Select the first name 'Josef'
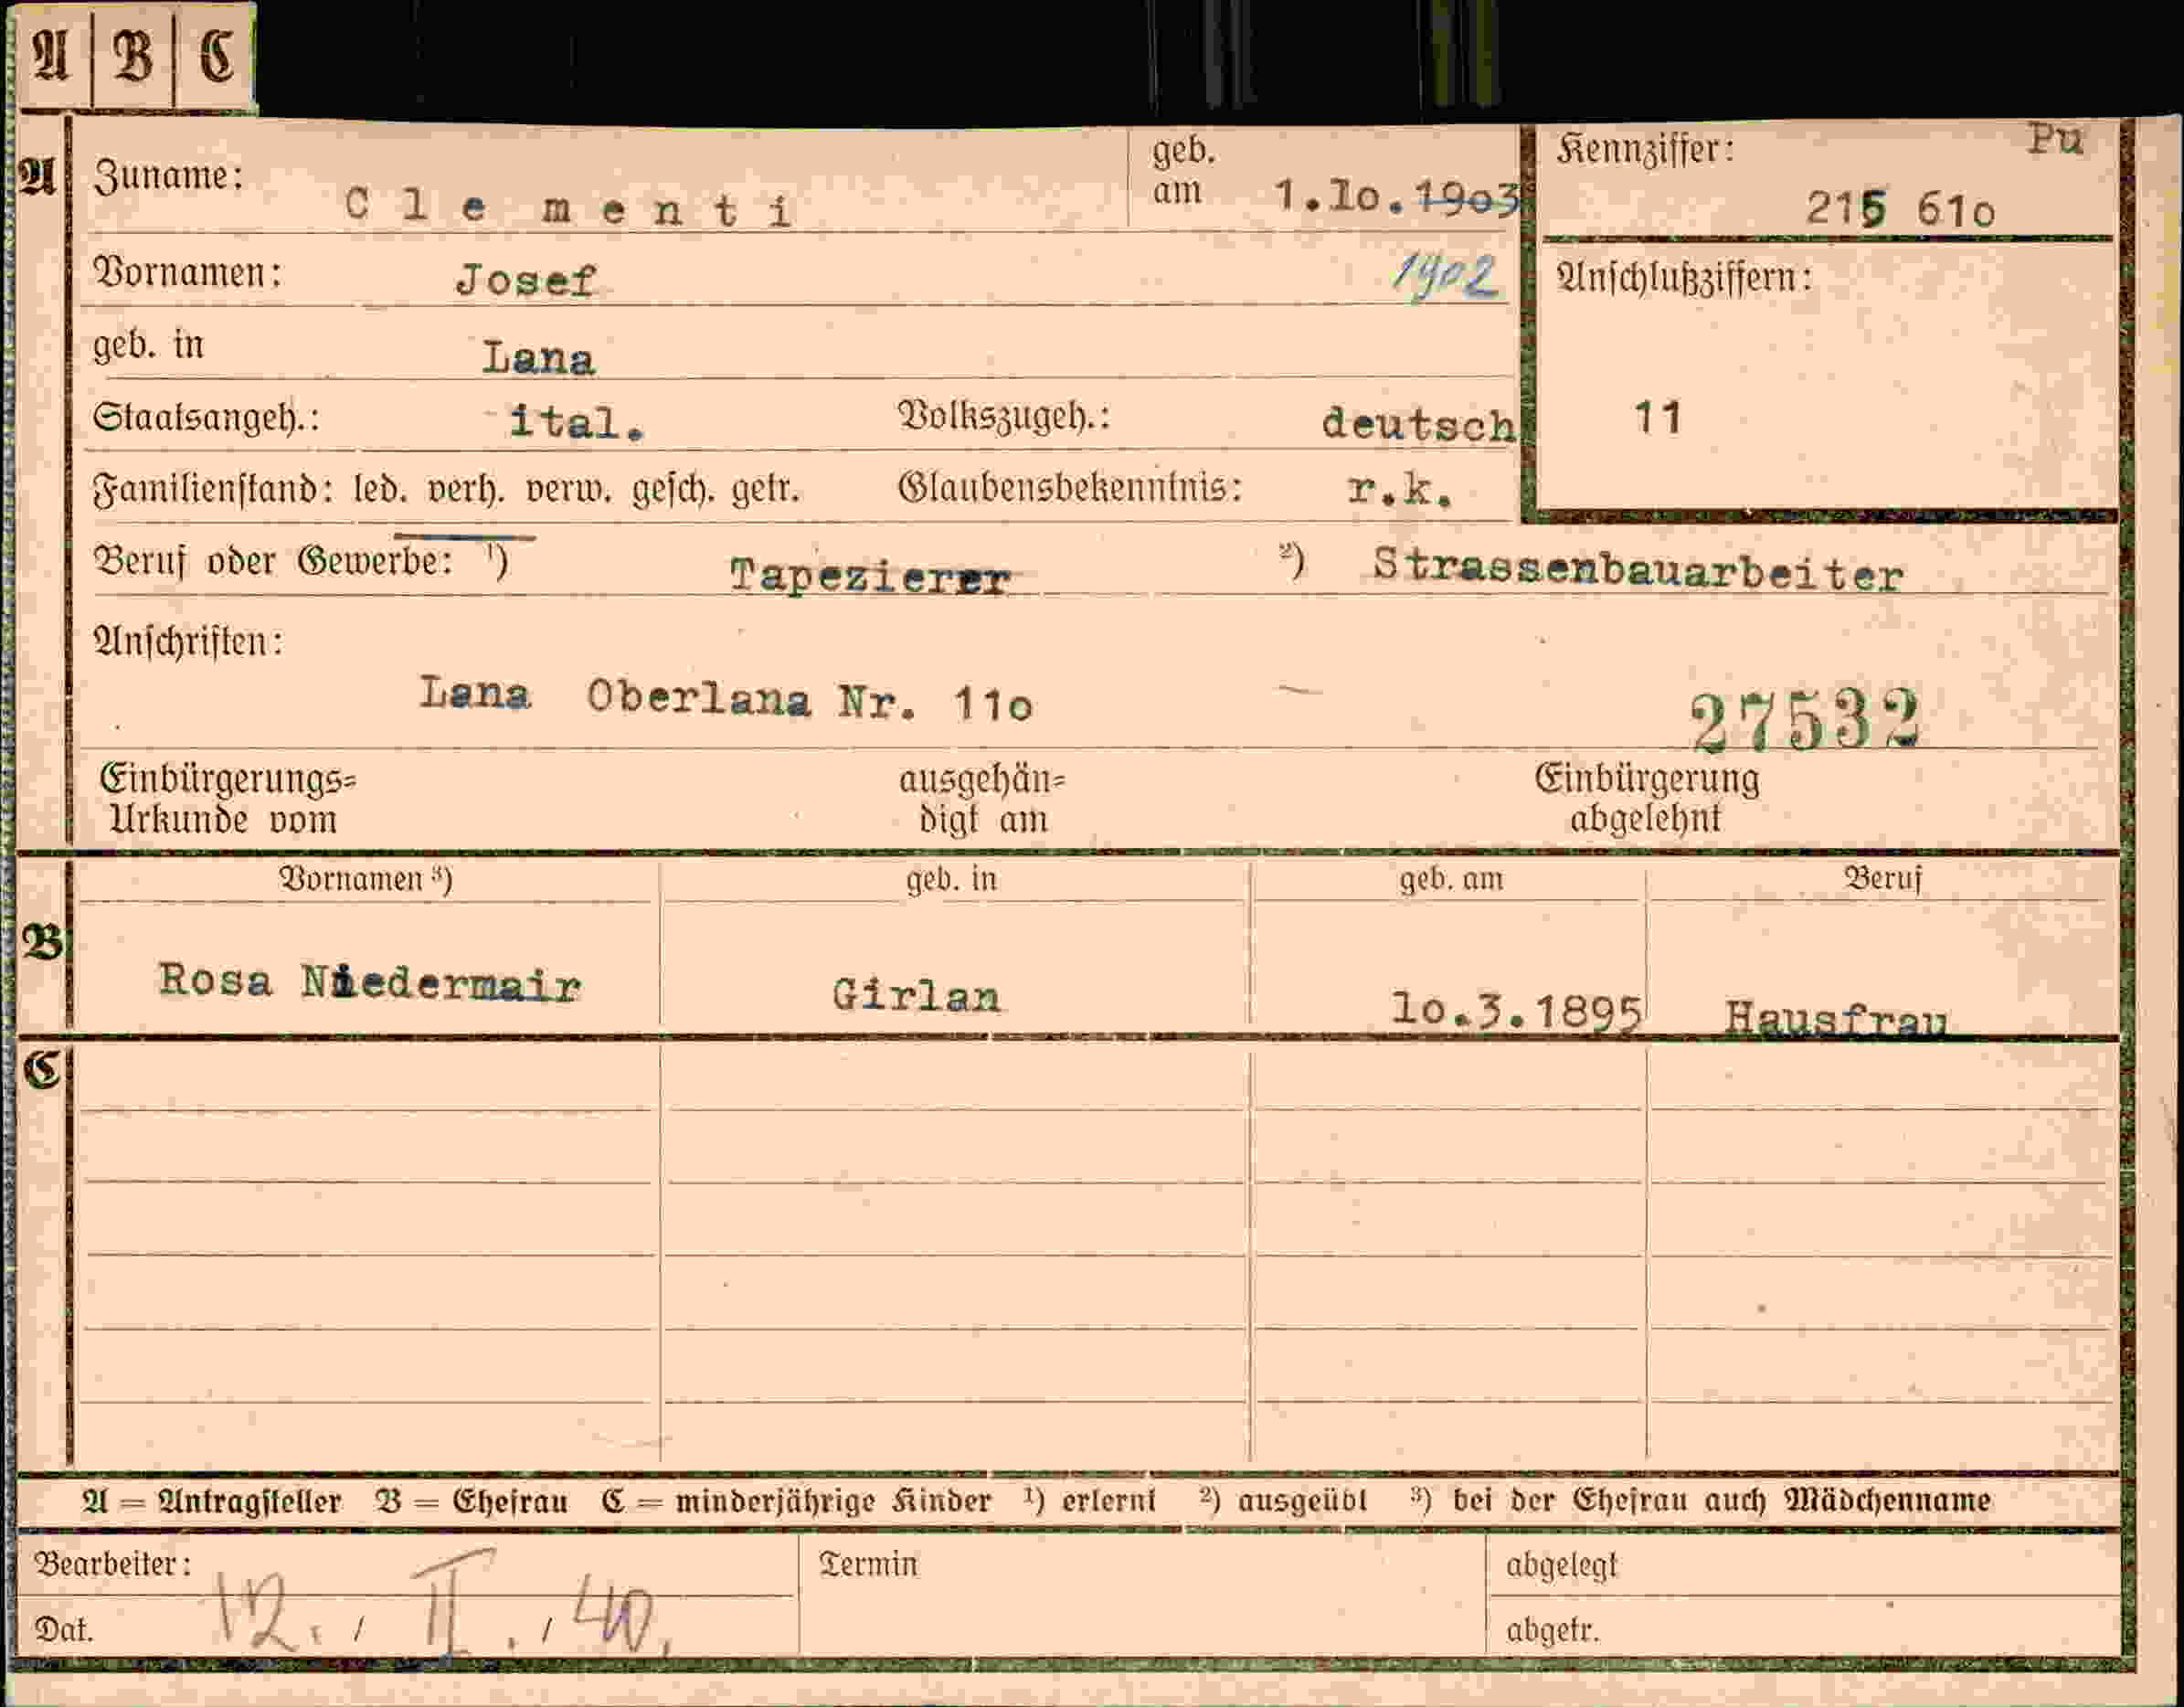The width and height of the screenshot is (2184, 1707). click(526, 281)
